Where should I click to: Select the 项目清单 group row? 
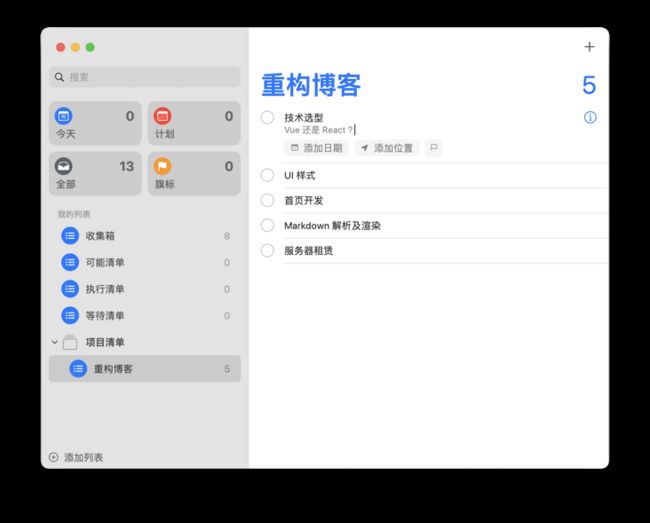coord(145,342)
